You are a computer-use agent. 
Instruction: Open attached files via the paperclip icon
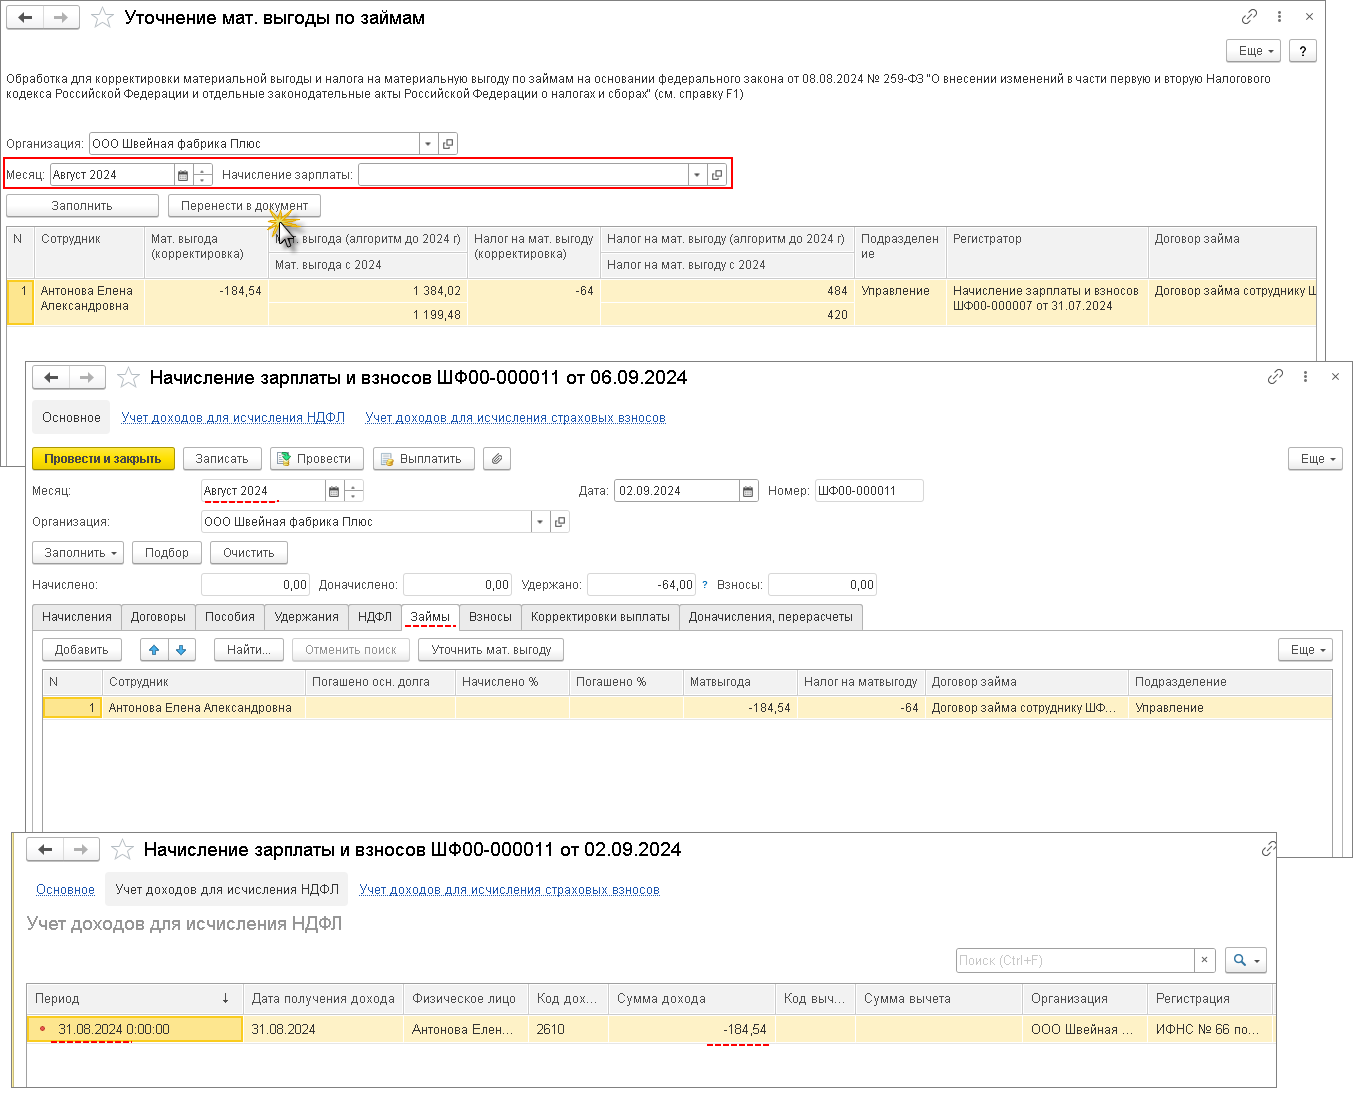[497, 459]
